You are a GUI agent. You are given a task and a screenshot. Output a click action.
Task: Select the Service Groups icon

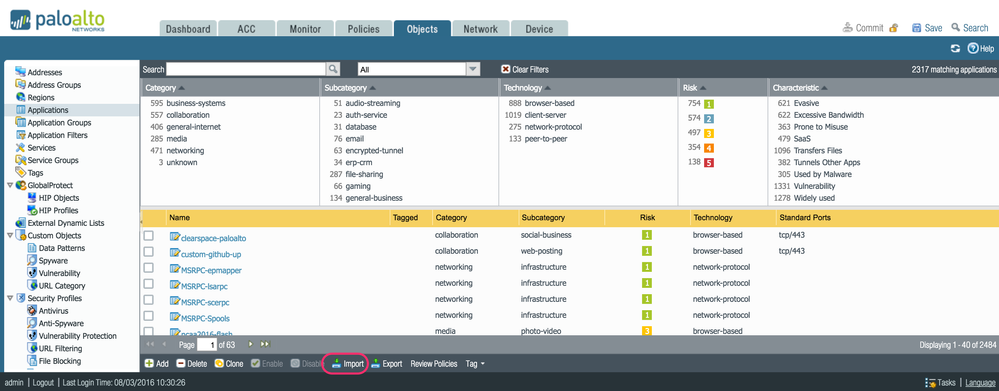tap(20, 160)
